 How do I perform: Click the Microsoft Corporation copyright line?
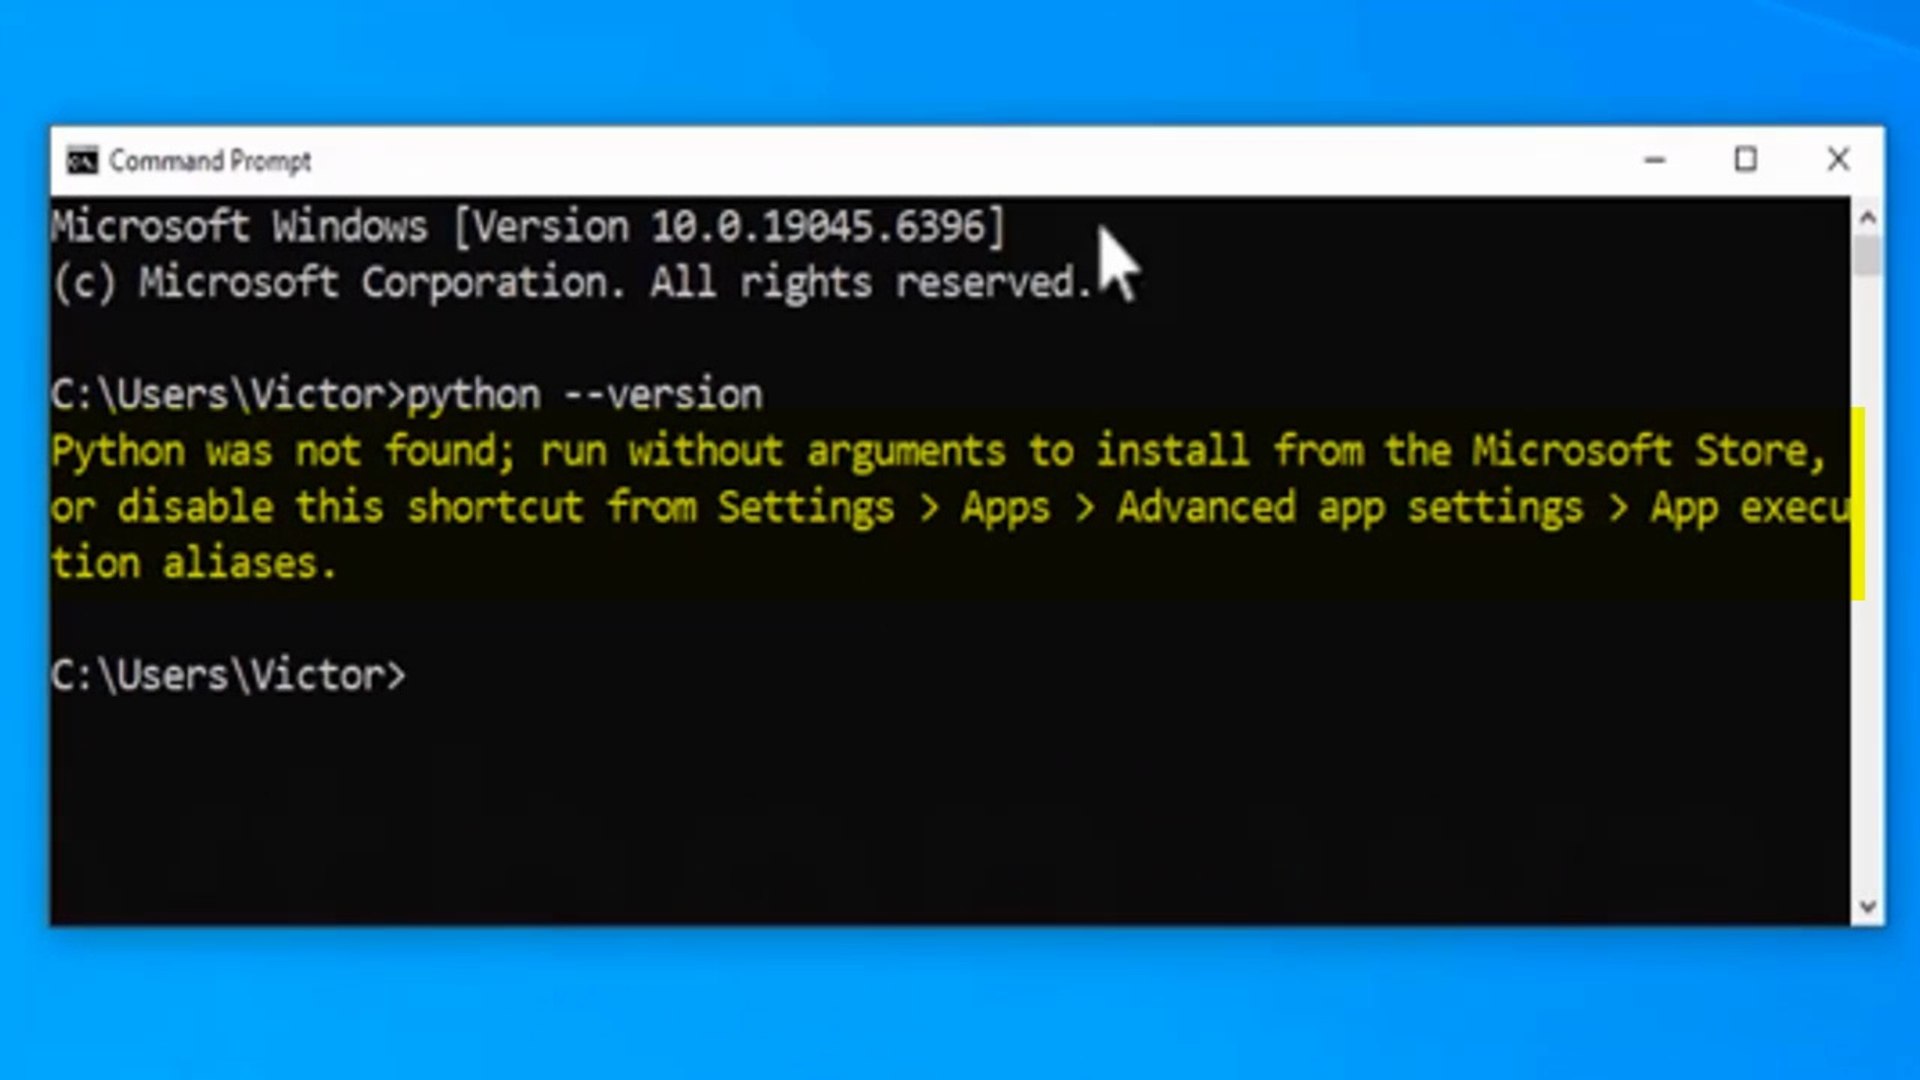572,283
